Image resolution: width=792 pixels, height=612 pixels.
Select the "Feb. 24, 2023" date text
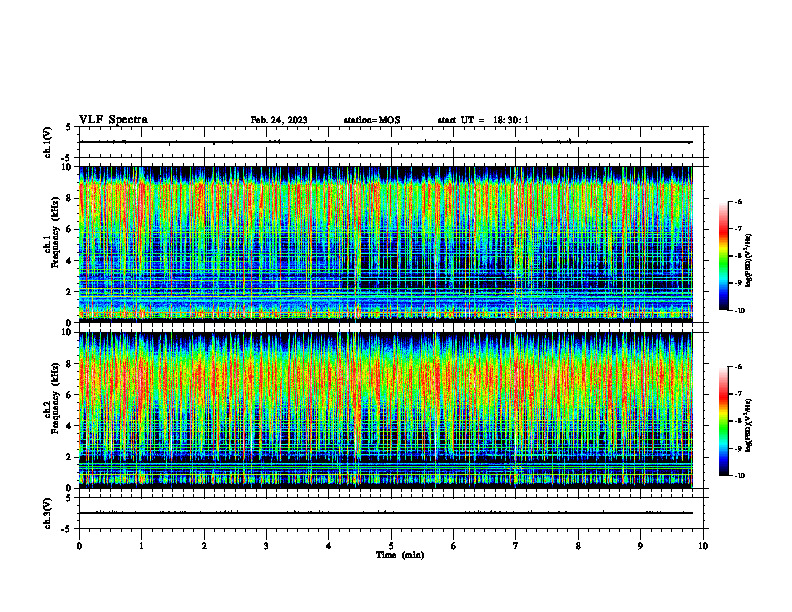click(x=279, y=120)
